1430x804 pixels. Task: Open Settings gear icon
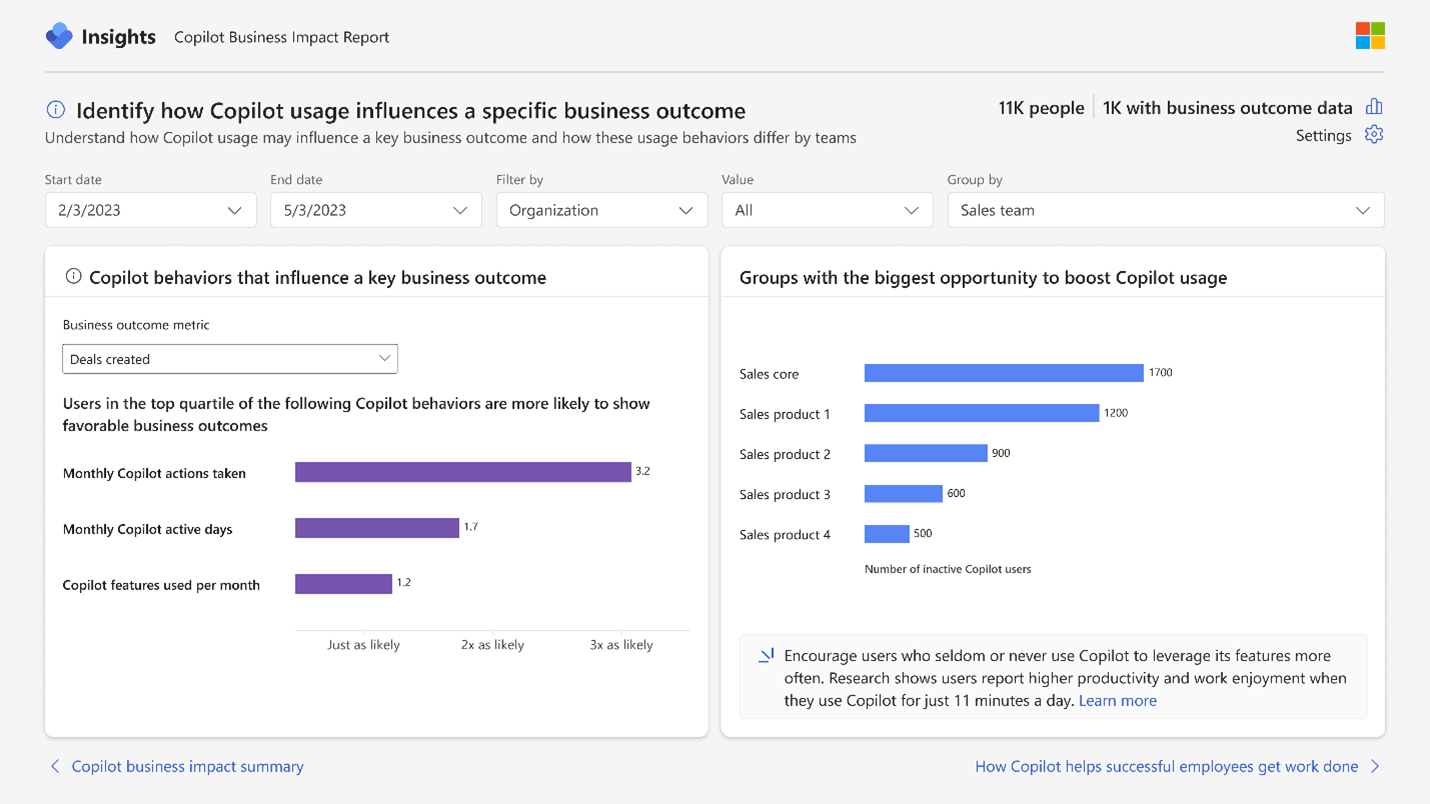coord(1374,135)
